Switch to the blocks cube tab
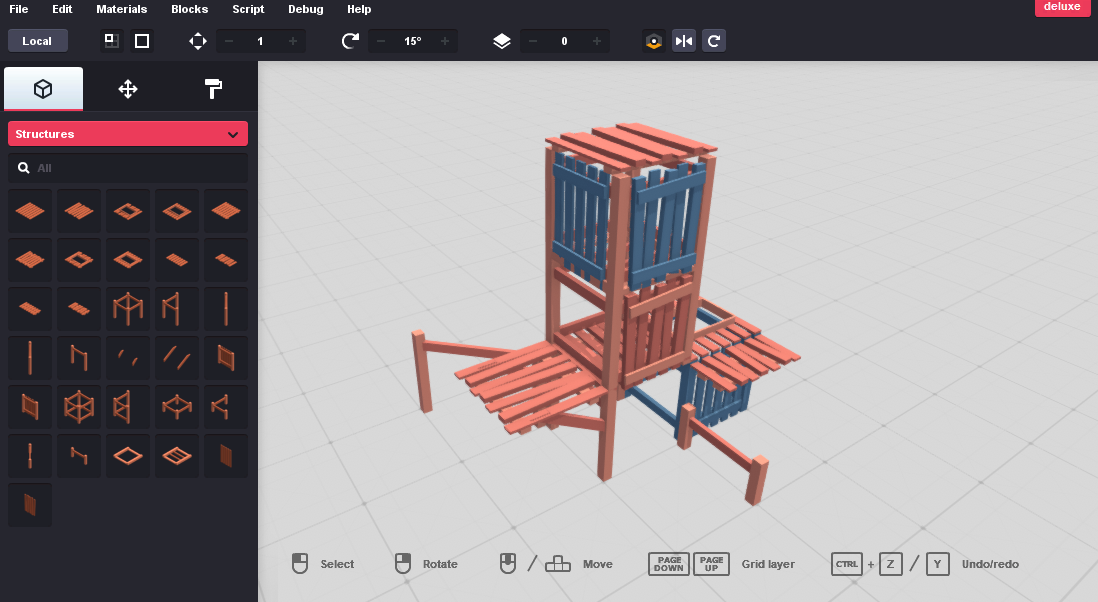The height and width of the screenshot is (602, 1098). (x=43, y=89)
